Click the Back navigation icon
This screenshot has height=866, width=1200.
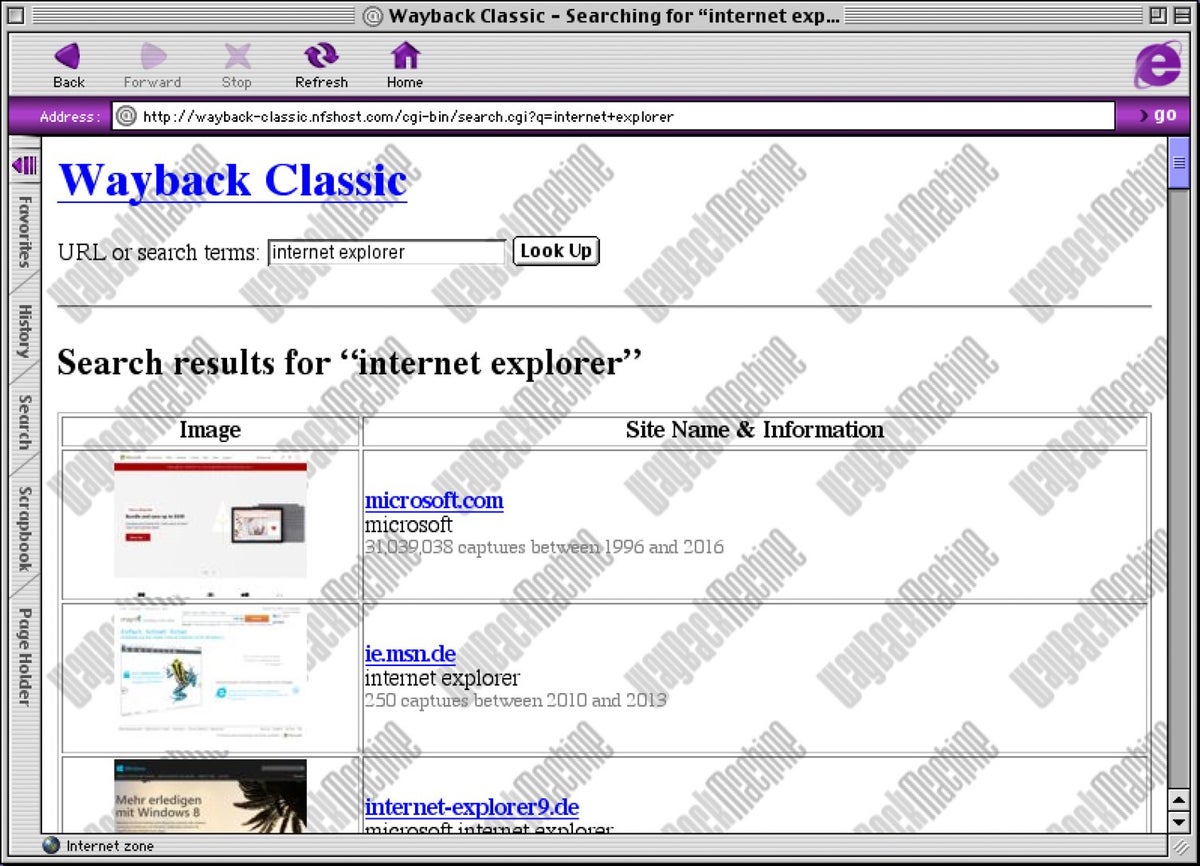pos(67,58)
